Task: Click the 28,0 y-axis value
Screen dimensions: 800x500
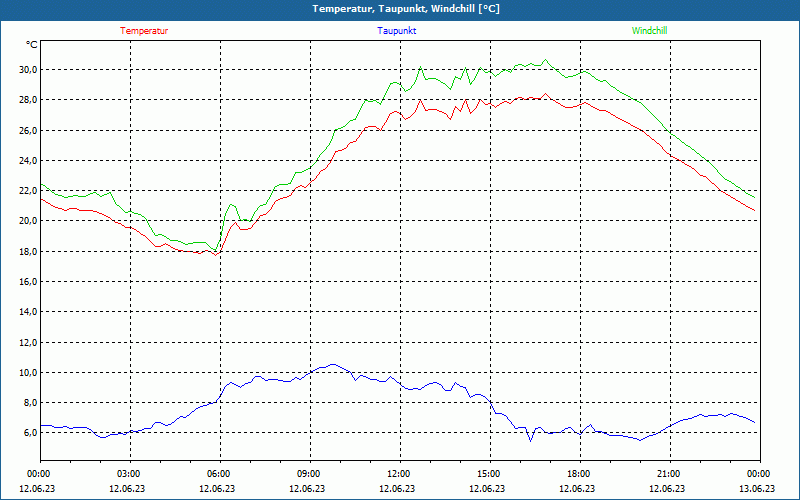Action: [x=29, y=99]
